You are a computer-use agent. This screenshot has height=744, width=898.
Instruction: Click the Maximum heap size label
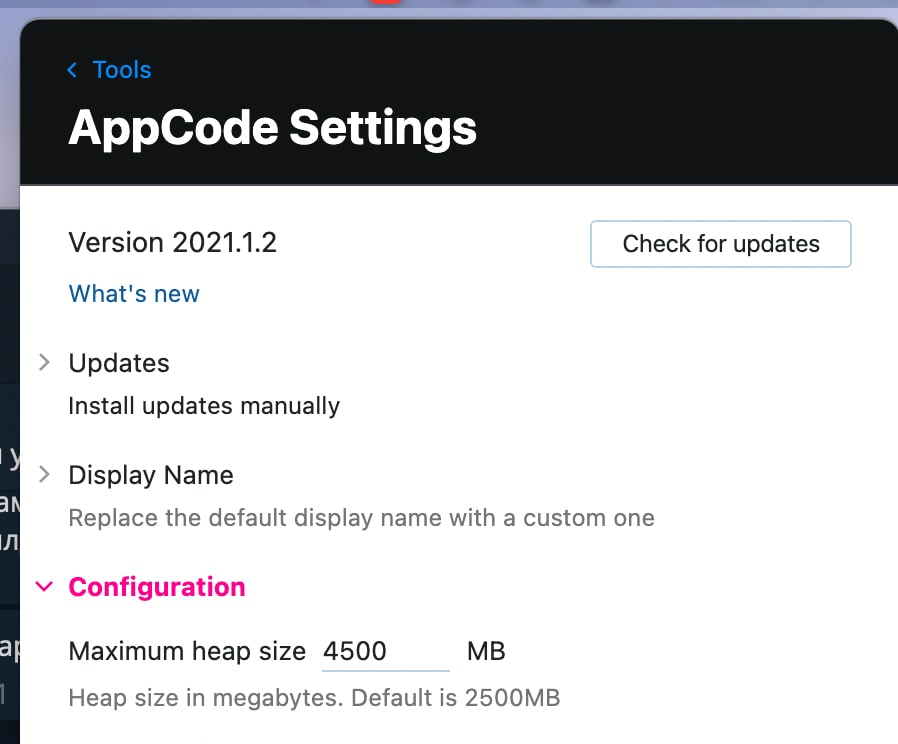pyautogui.click(x=187, y=652)
